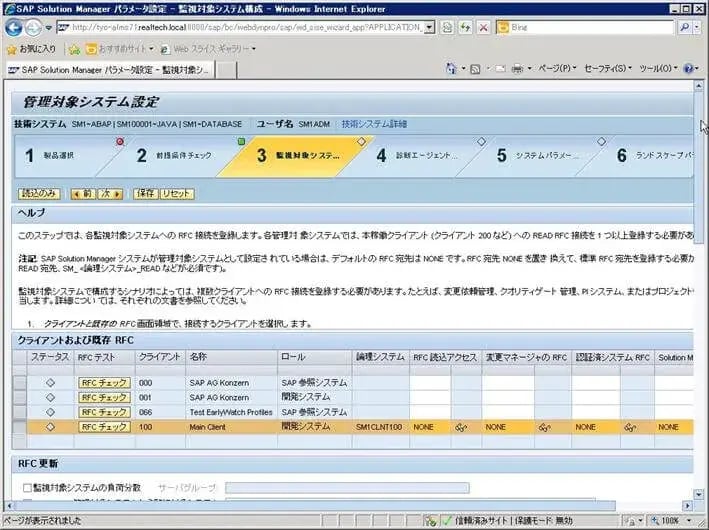Open the ページ(P) dropdown menu
Viewport: 709px width, 530px height.
tap(556, 69)
